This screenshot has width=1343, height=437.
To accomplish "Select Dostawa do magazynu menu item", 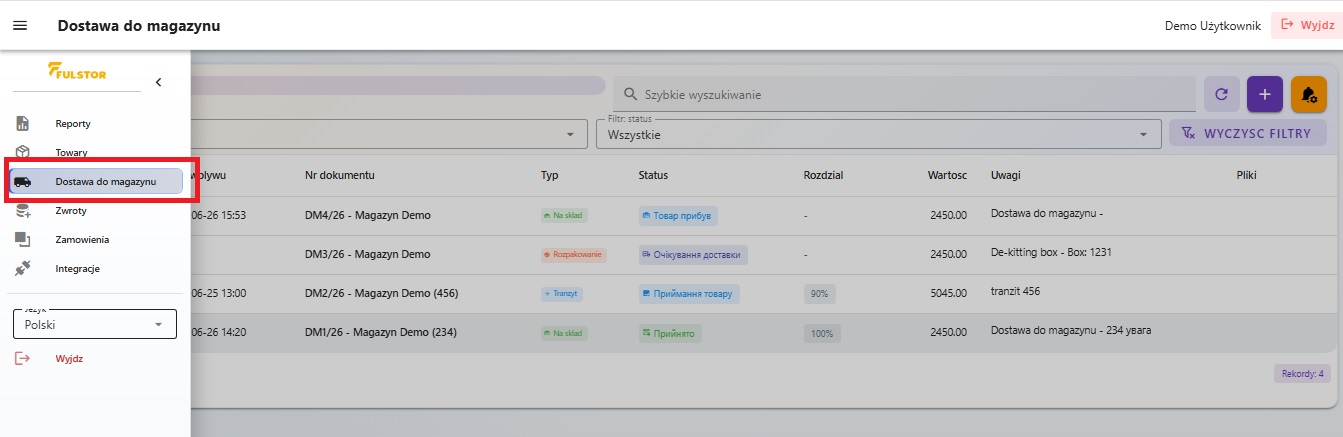I will pos(95,181).
